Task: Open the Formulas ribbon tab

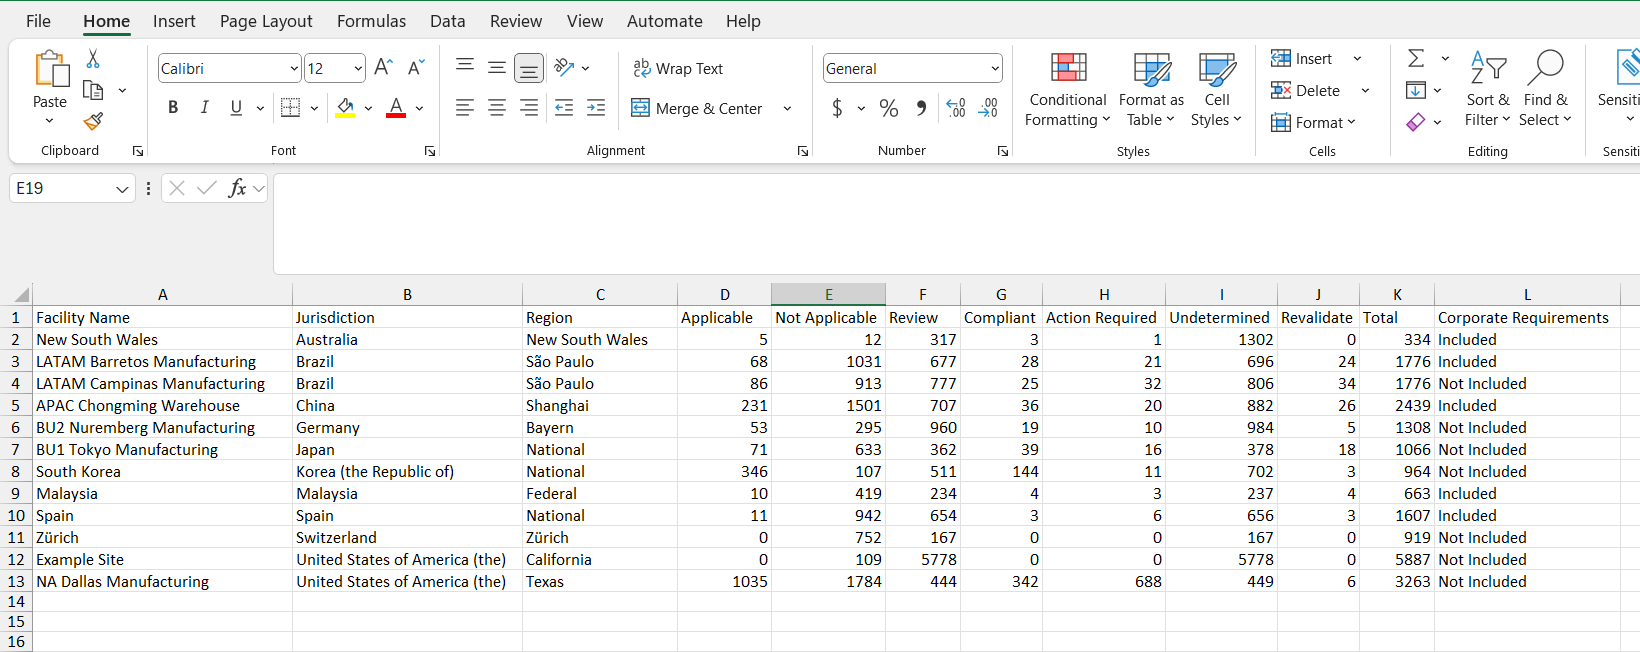Action: click(x=371, y=21)
